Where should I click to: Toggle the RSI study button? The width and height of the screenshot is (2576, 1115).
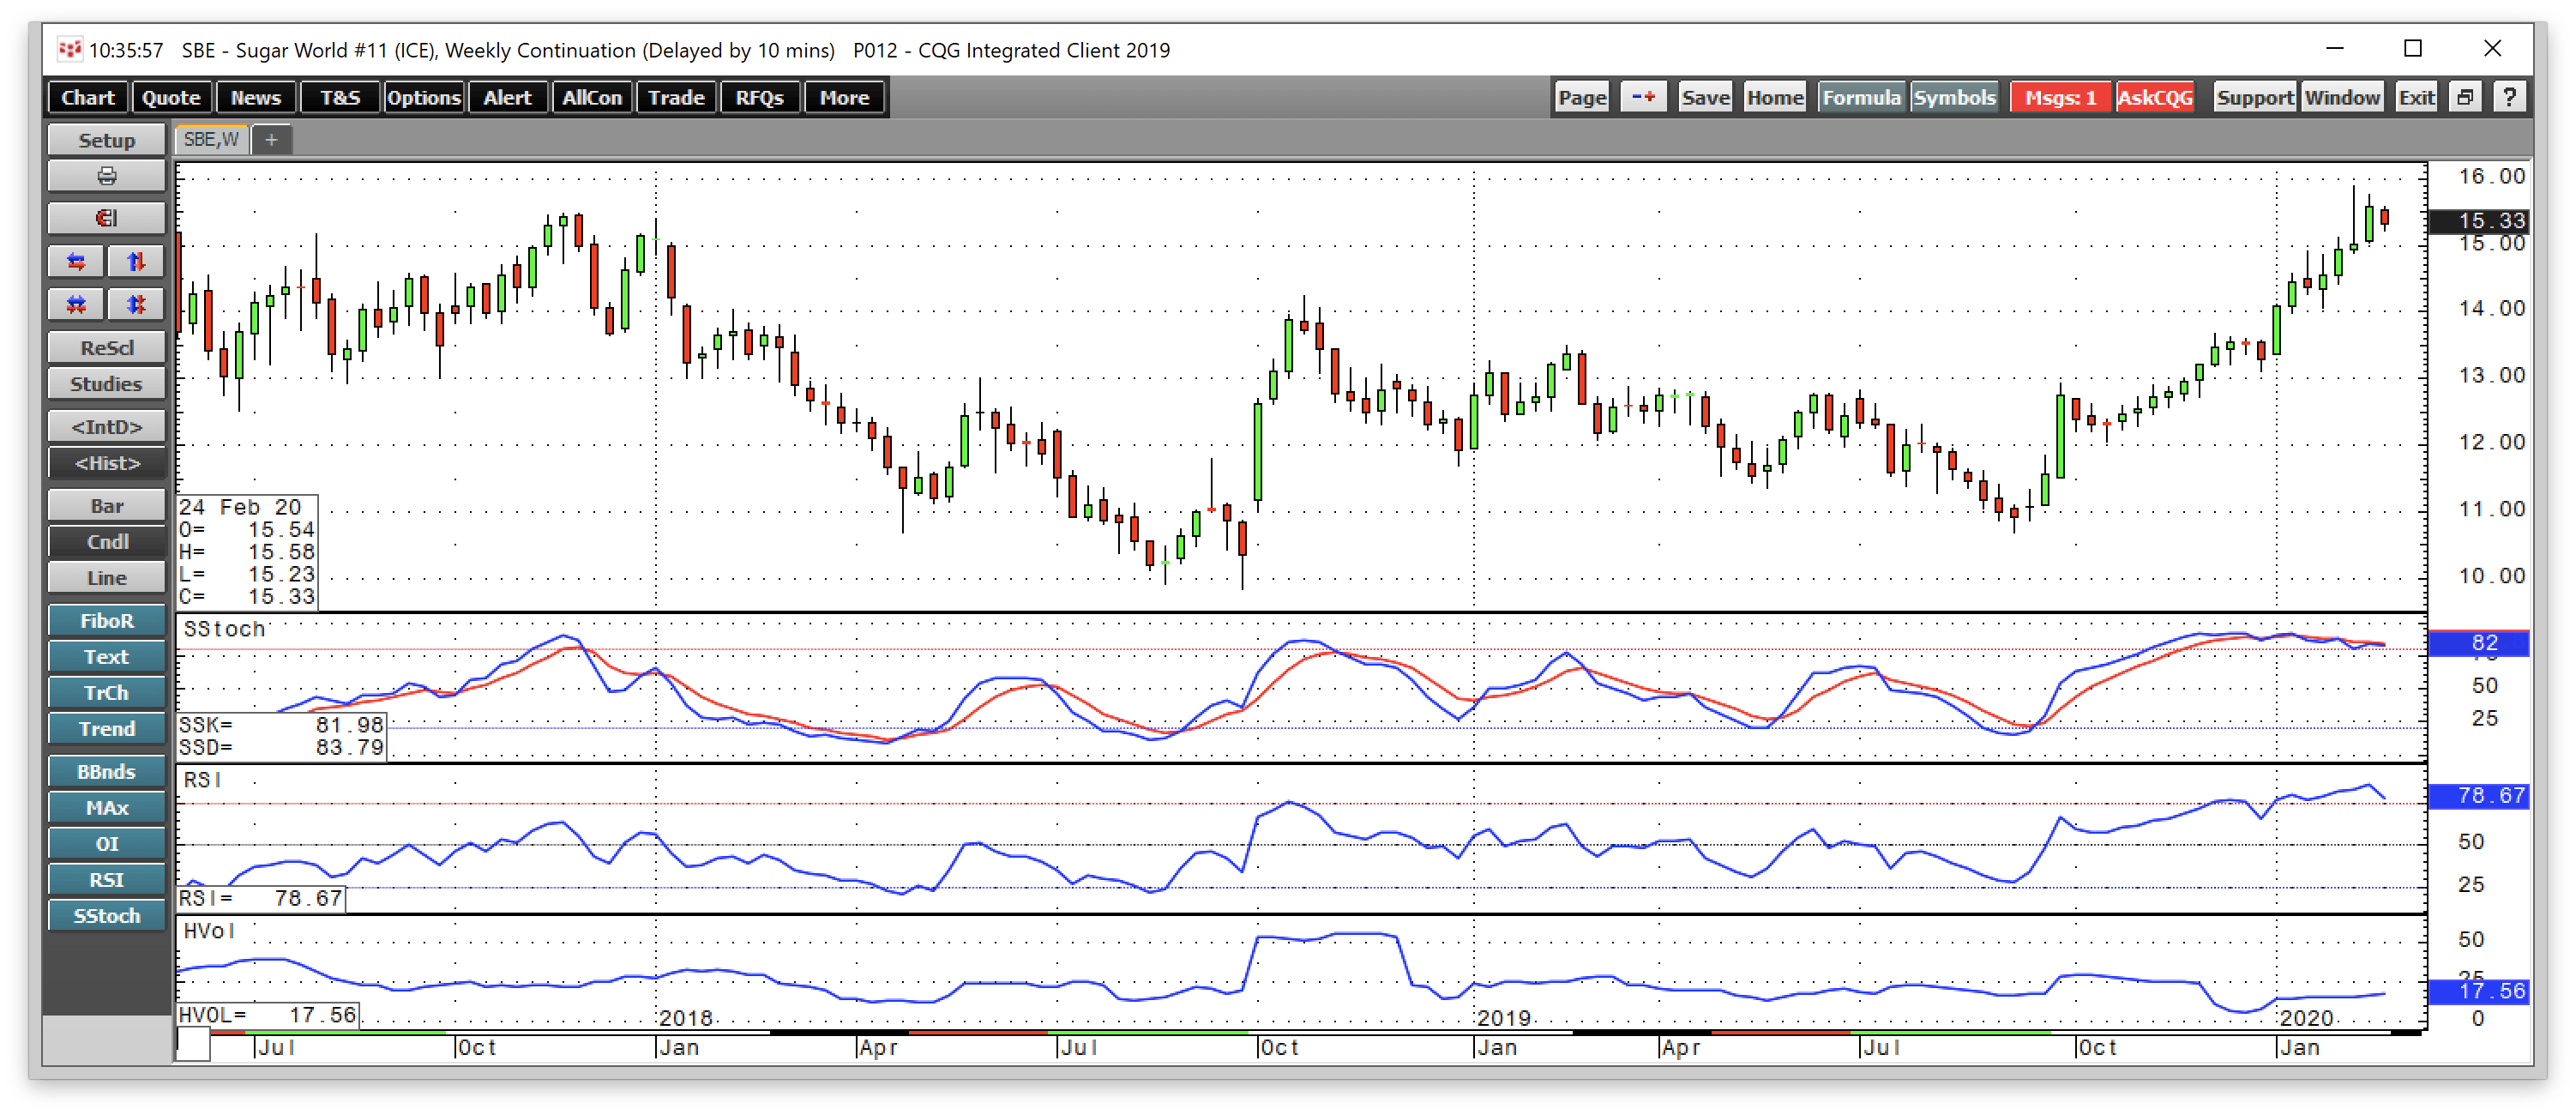point(107,881)
